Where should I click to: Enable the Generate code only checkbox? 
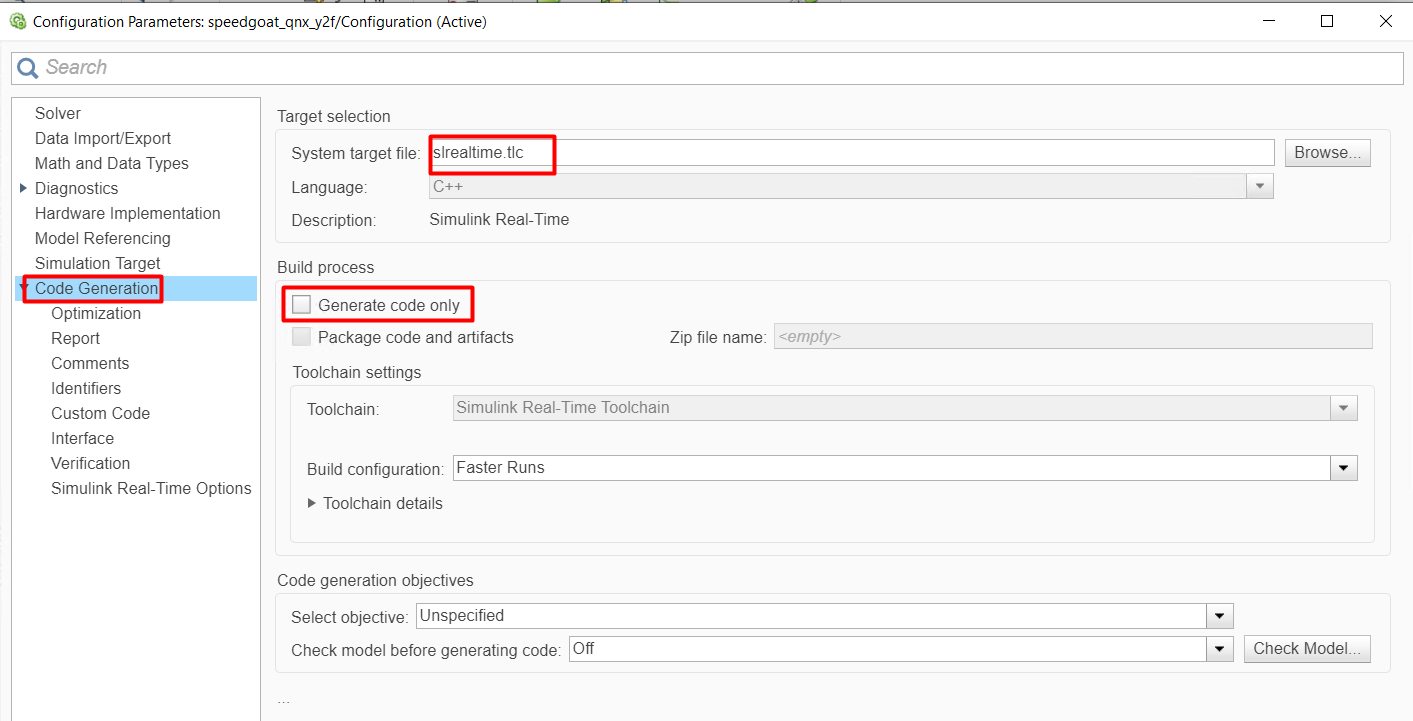[x=302, y=305]
